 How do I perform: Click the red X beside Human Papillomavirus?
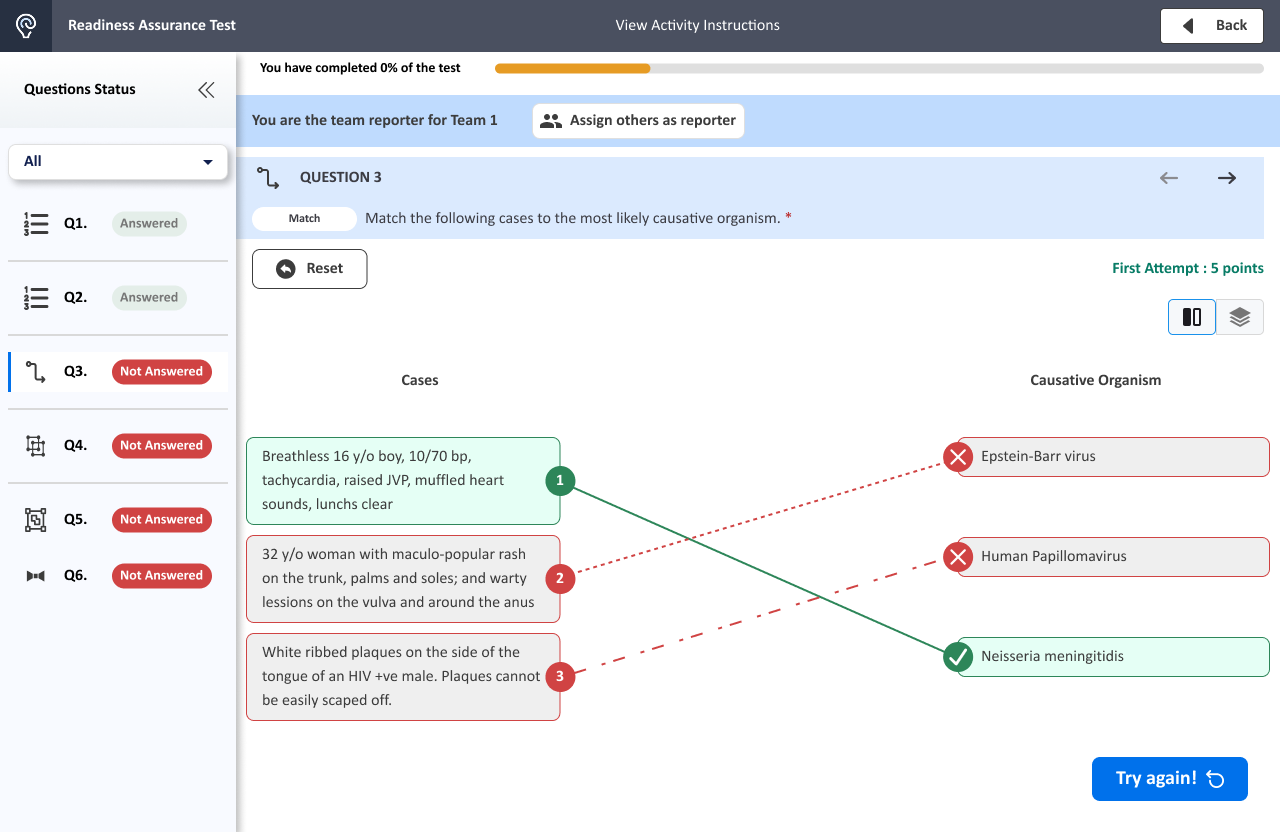[x=958, y=557]
